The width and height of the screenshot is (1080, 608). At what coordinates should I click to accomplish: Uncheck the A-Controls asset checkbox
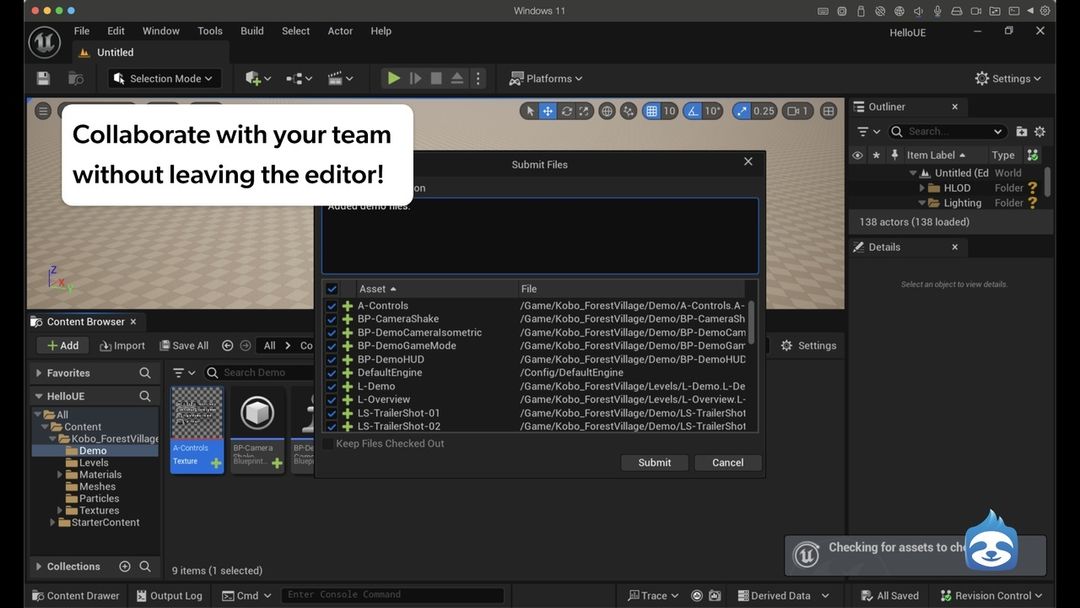[331, 306]
